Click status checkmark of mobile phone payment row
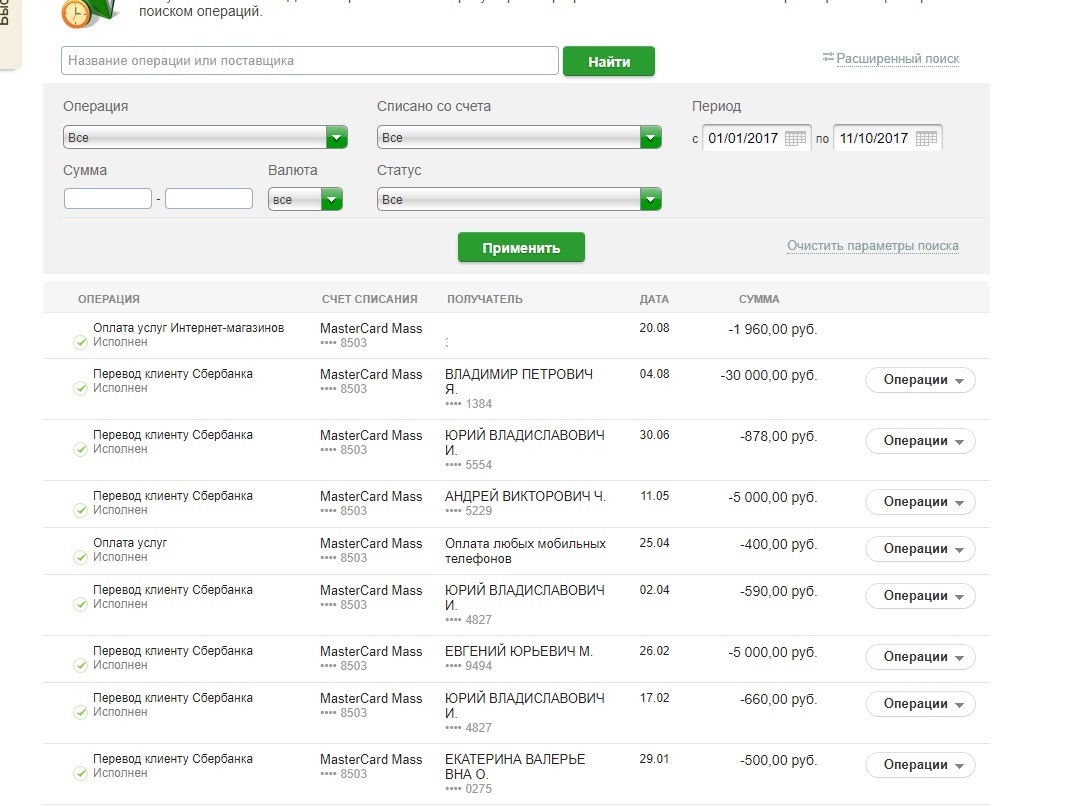 (x=81, y=558)
